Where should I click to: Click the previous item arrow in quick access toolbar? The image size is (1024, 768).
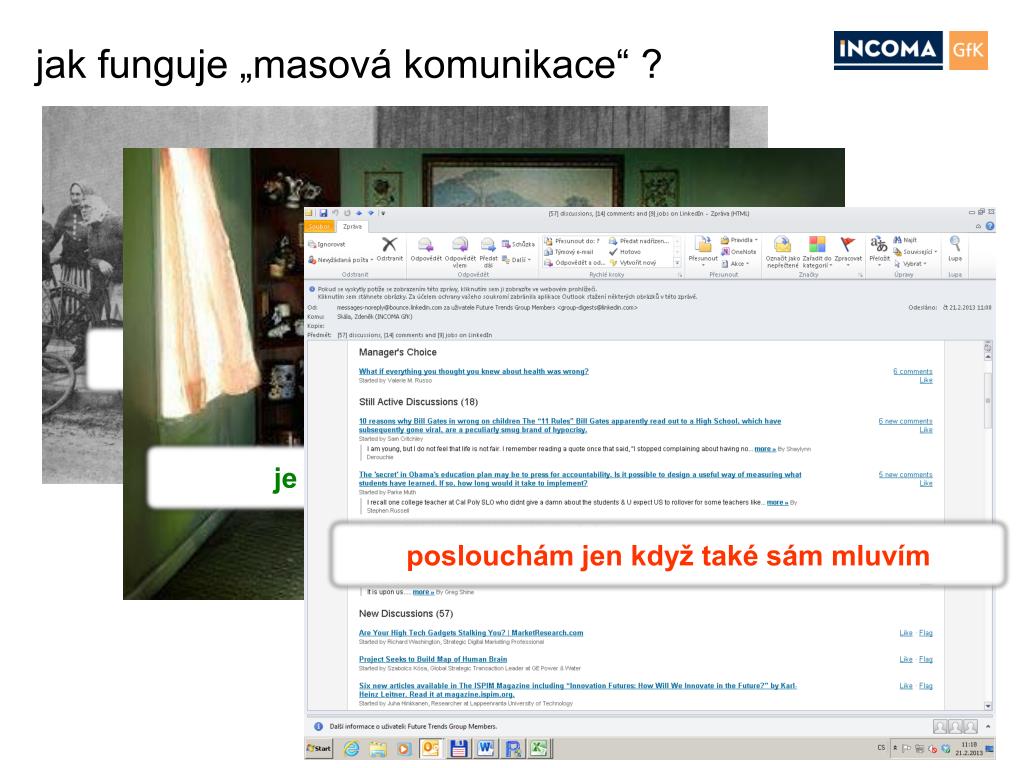coord(359,213)
